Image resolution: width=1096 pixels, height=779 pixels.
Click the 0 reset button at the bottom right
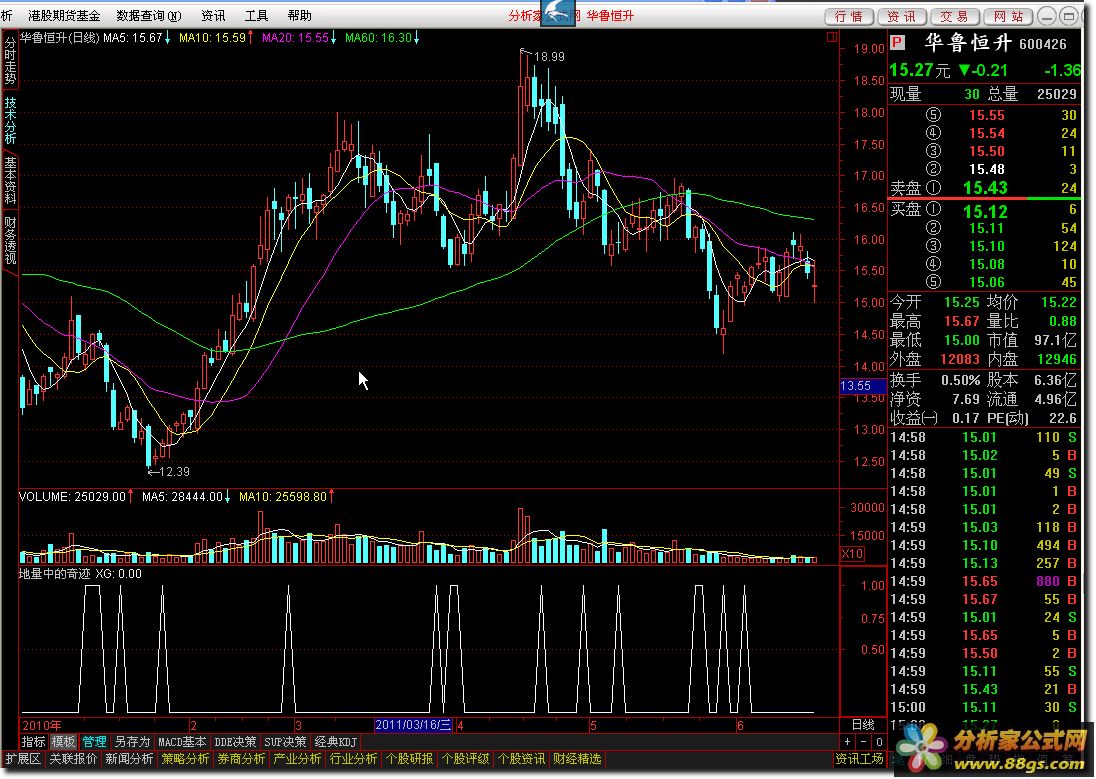click(879, 742)
